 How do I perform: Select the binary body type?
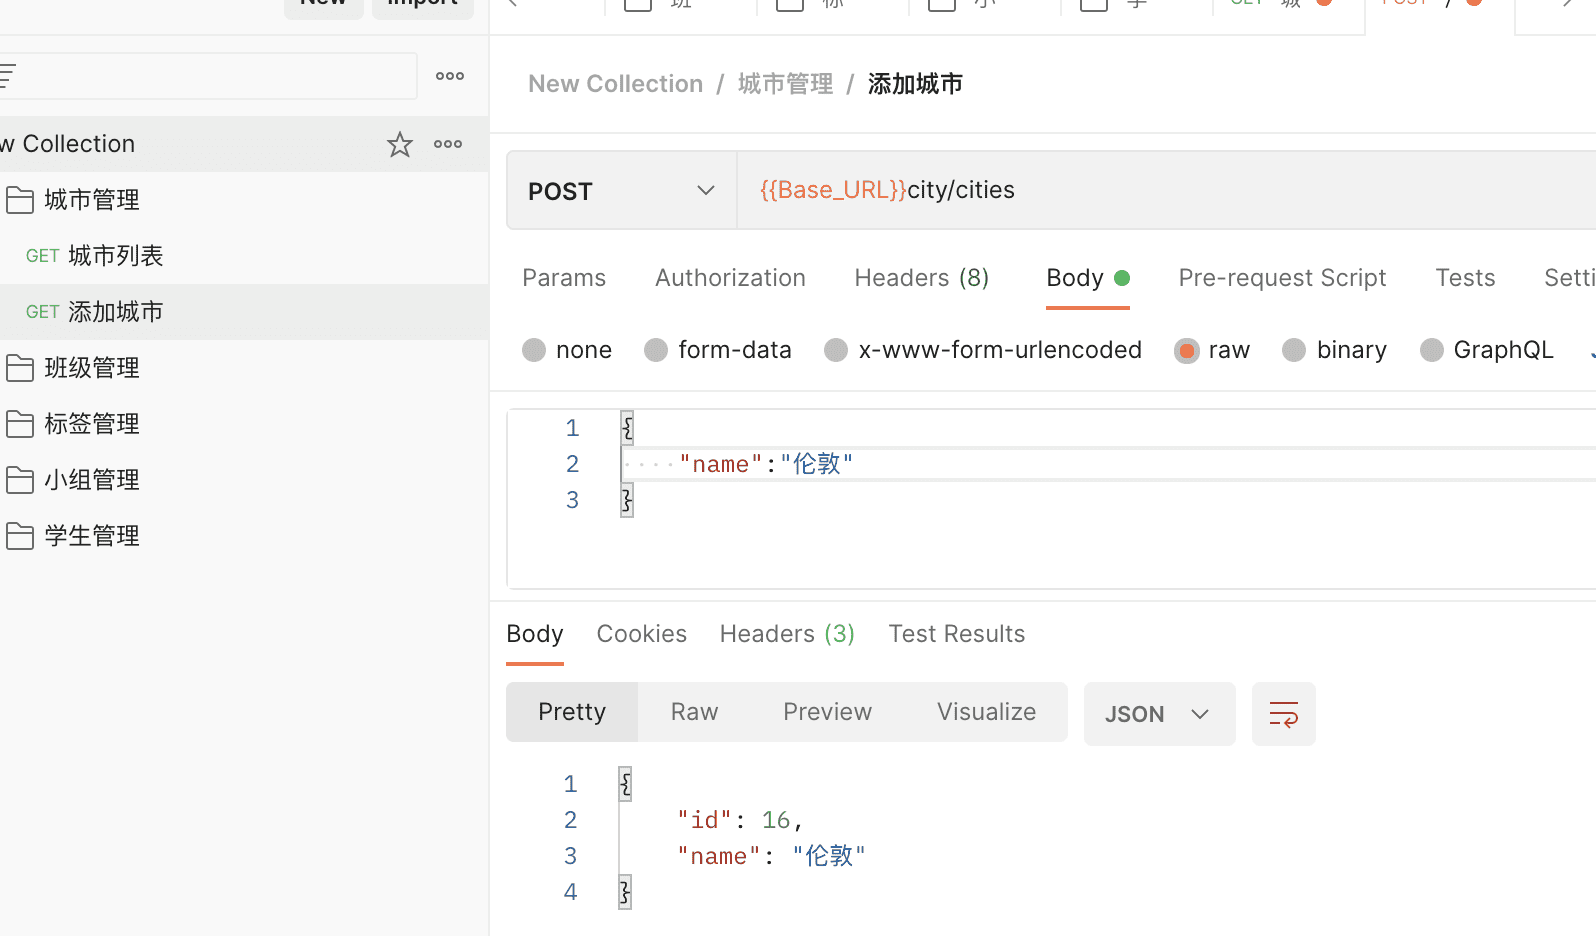(1294, 350)
